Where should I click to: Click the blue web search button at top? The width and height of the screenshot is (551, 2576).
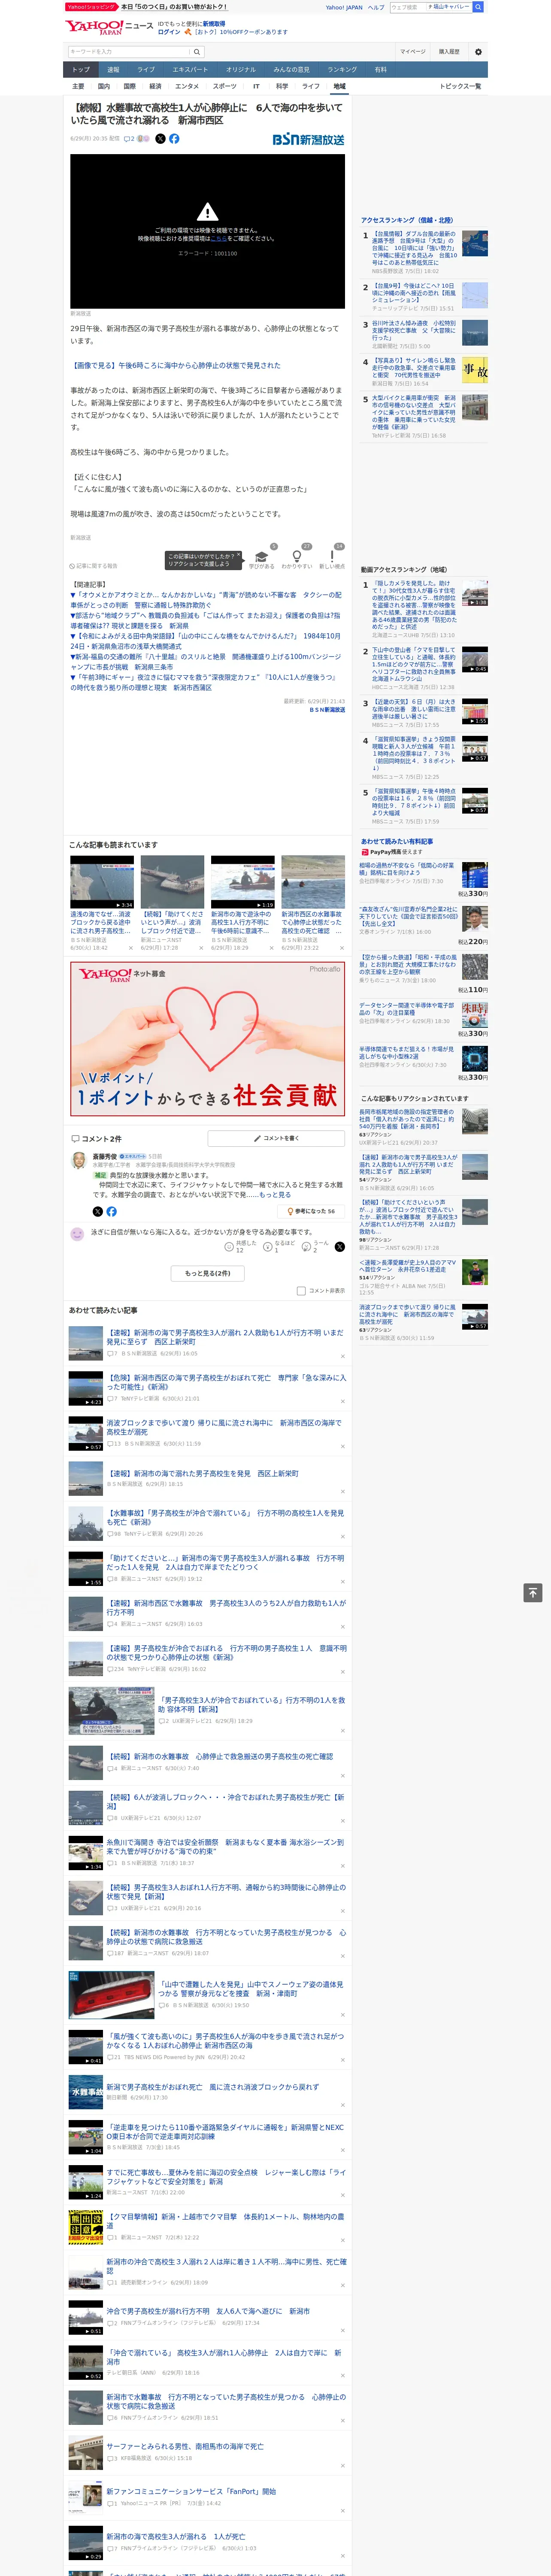[x=478, y=7]
